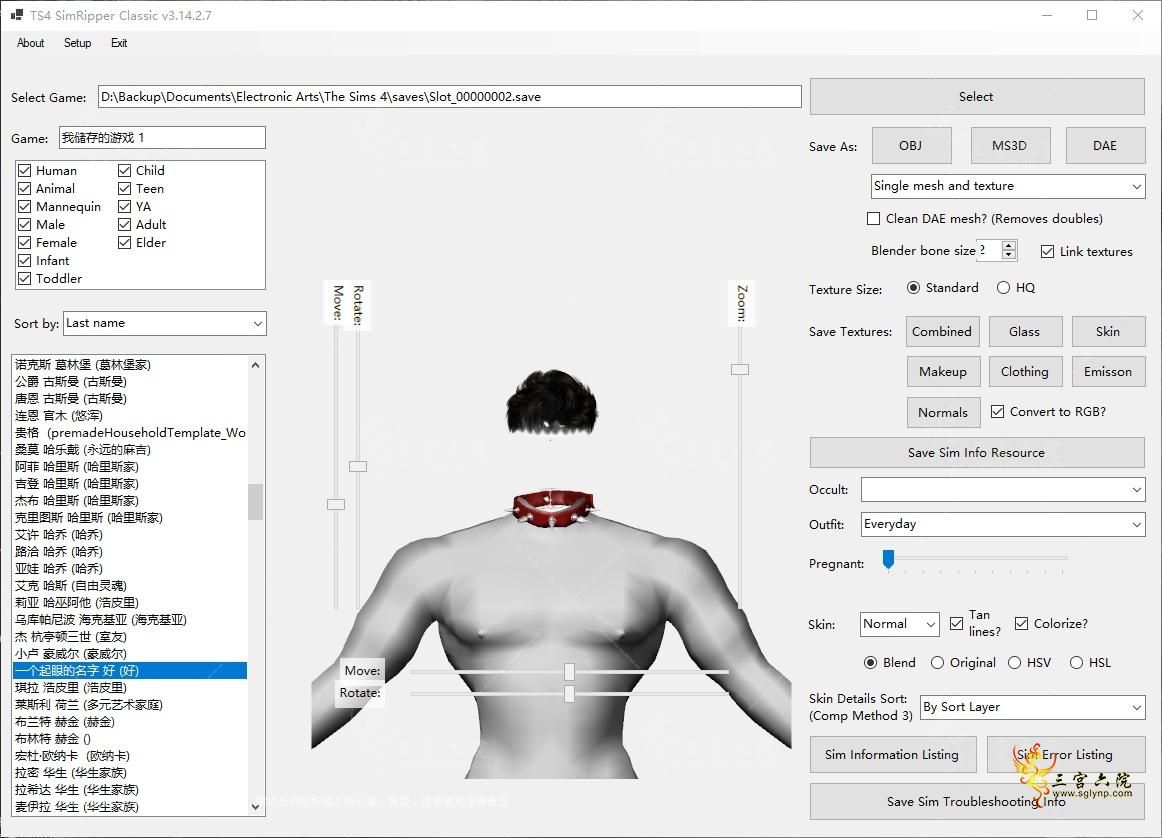Click the vertical Zoom slider handle

(x=740, y=369)
